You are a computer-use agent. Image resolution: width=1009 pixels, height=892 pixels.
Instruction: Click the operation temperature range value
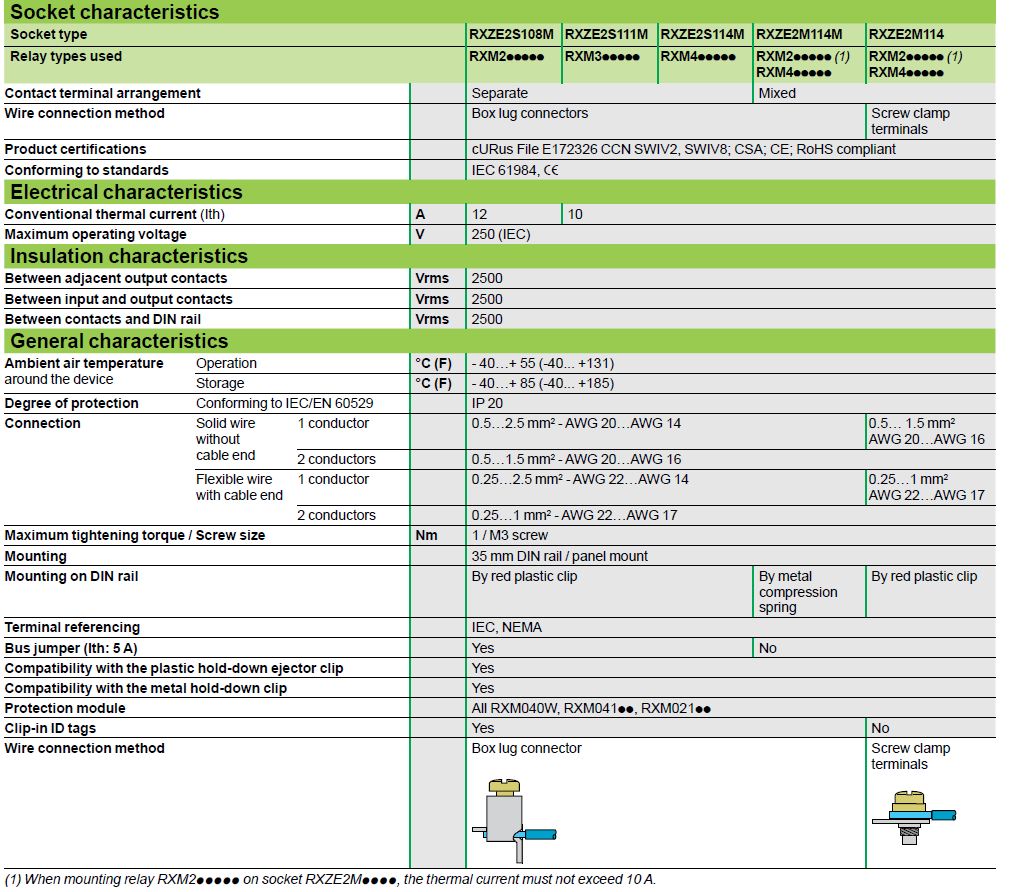coord(542,363)
